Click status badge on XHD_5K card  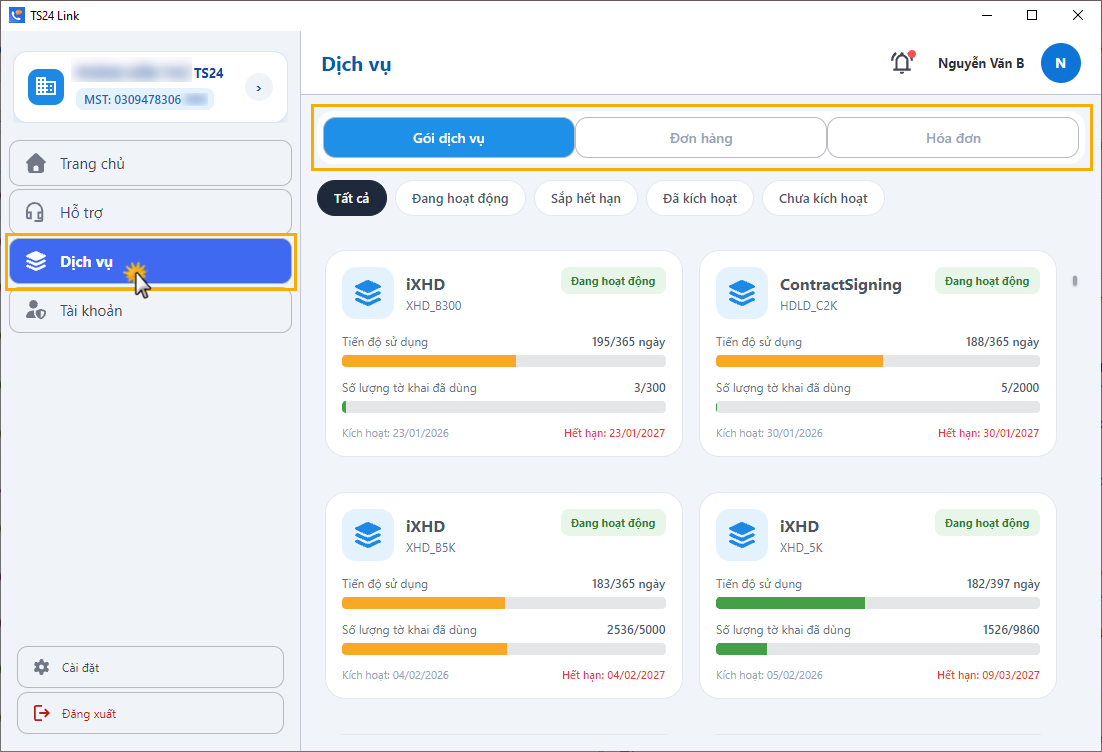[x=987, y=523]
